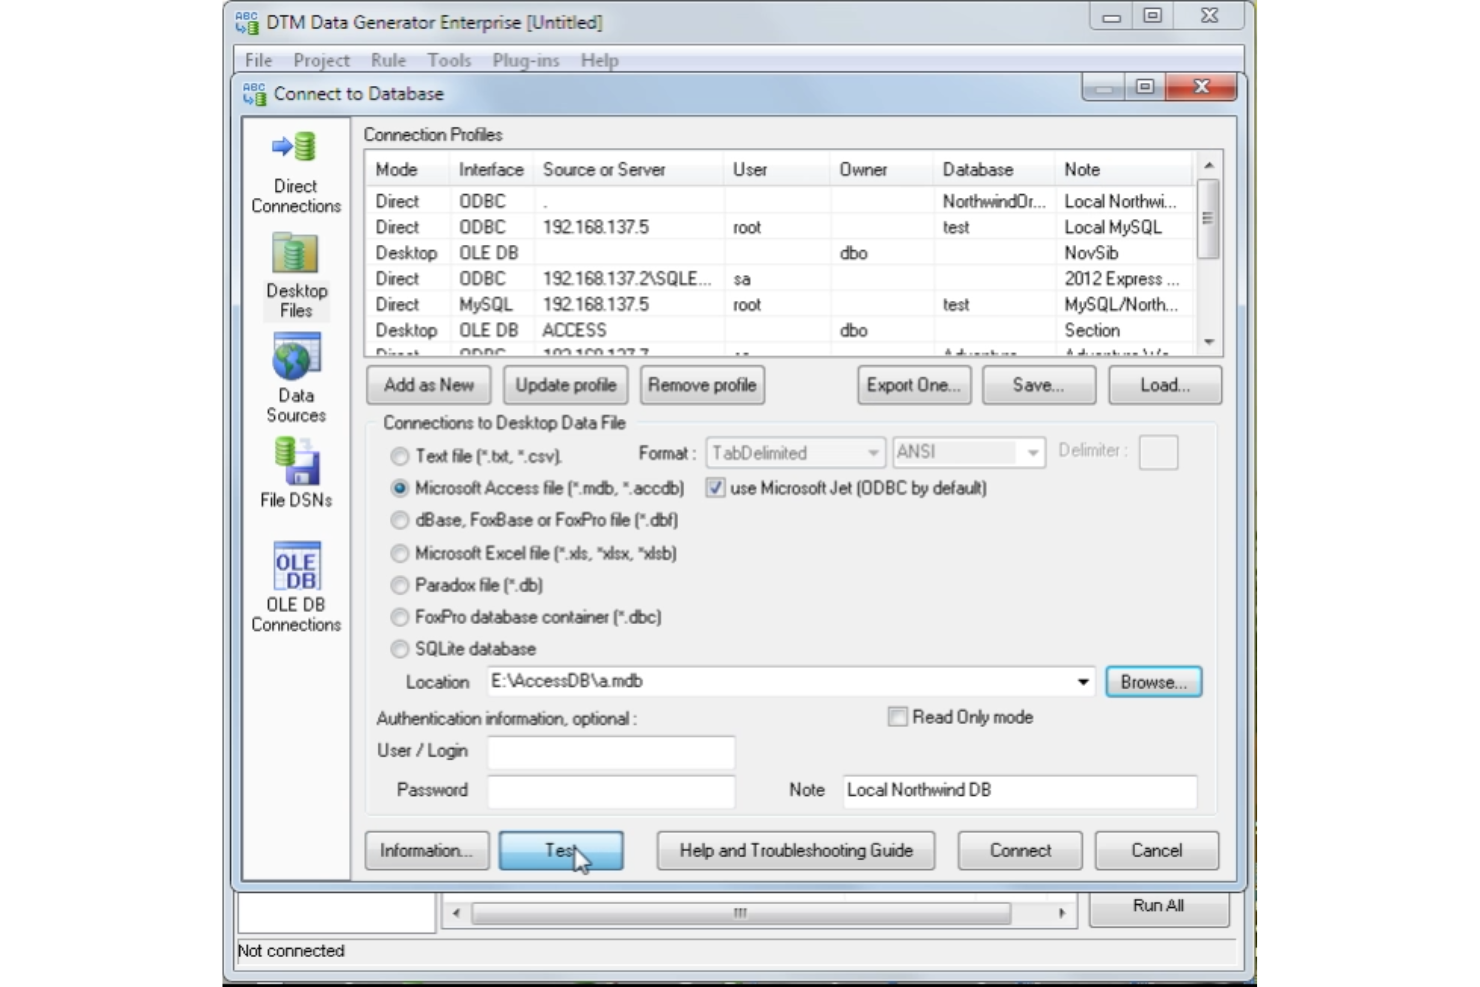The height and width of the screenshot is (987, 1480).
Task: Select the profile row with ACCESS source
Action: click(x=779, y=331)
